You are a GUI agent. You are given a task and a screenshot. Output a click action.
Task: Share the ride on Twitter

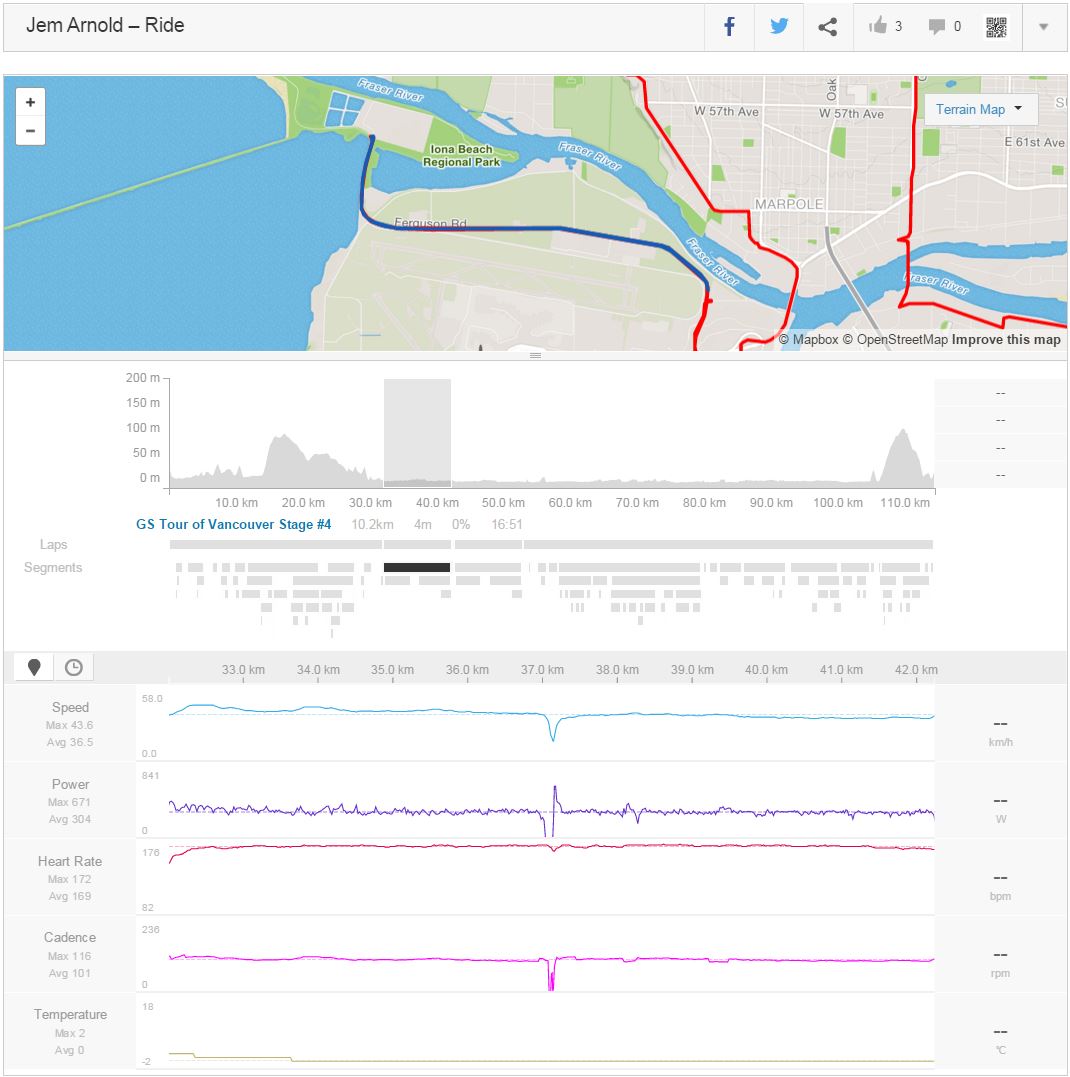(x=778, y=27)
